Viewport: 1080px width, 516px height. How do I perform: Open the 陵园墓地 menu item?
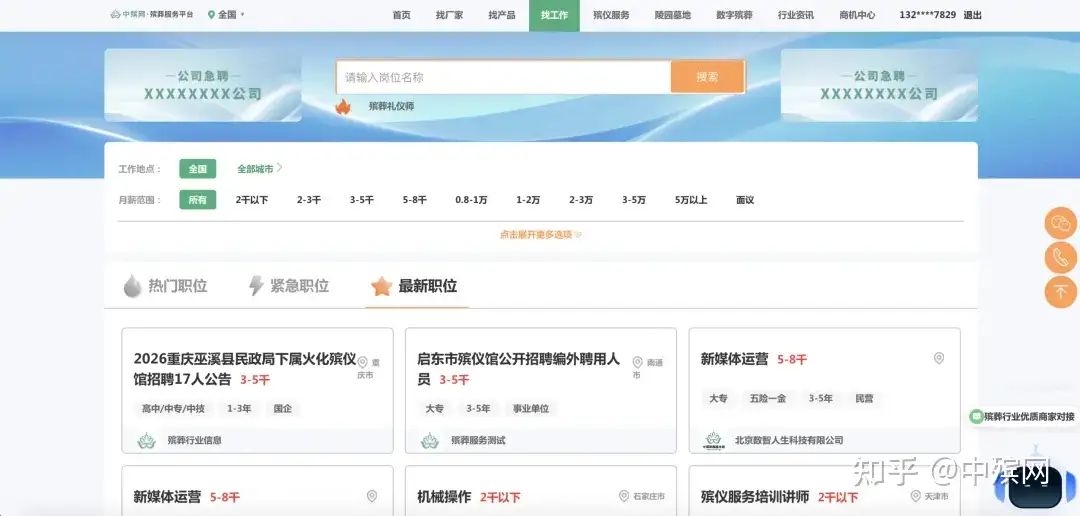click(x=672, y=15)
